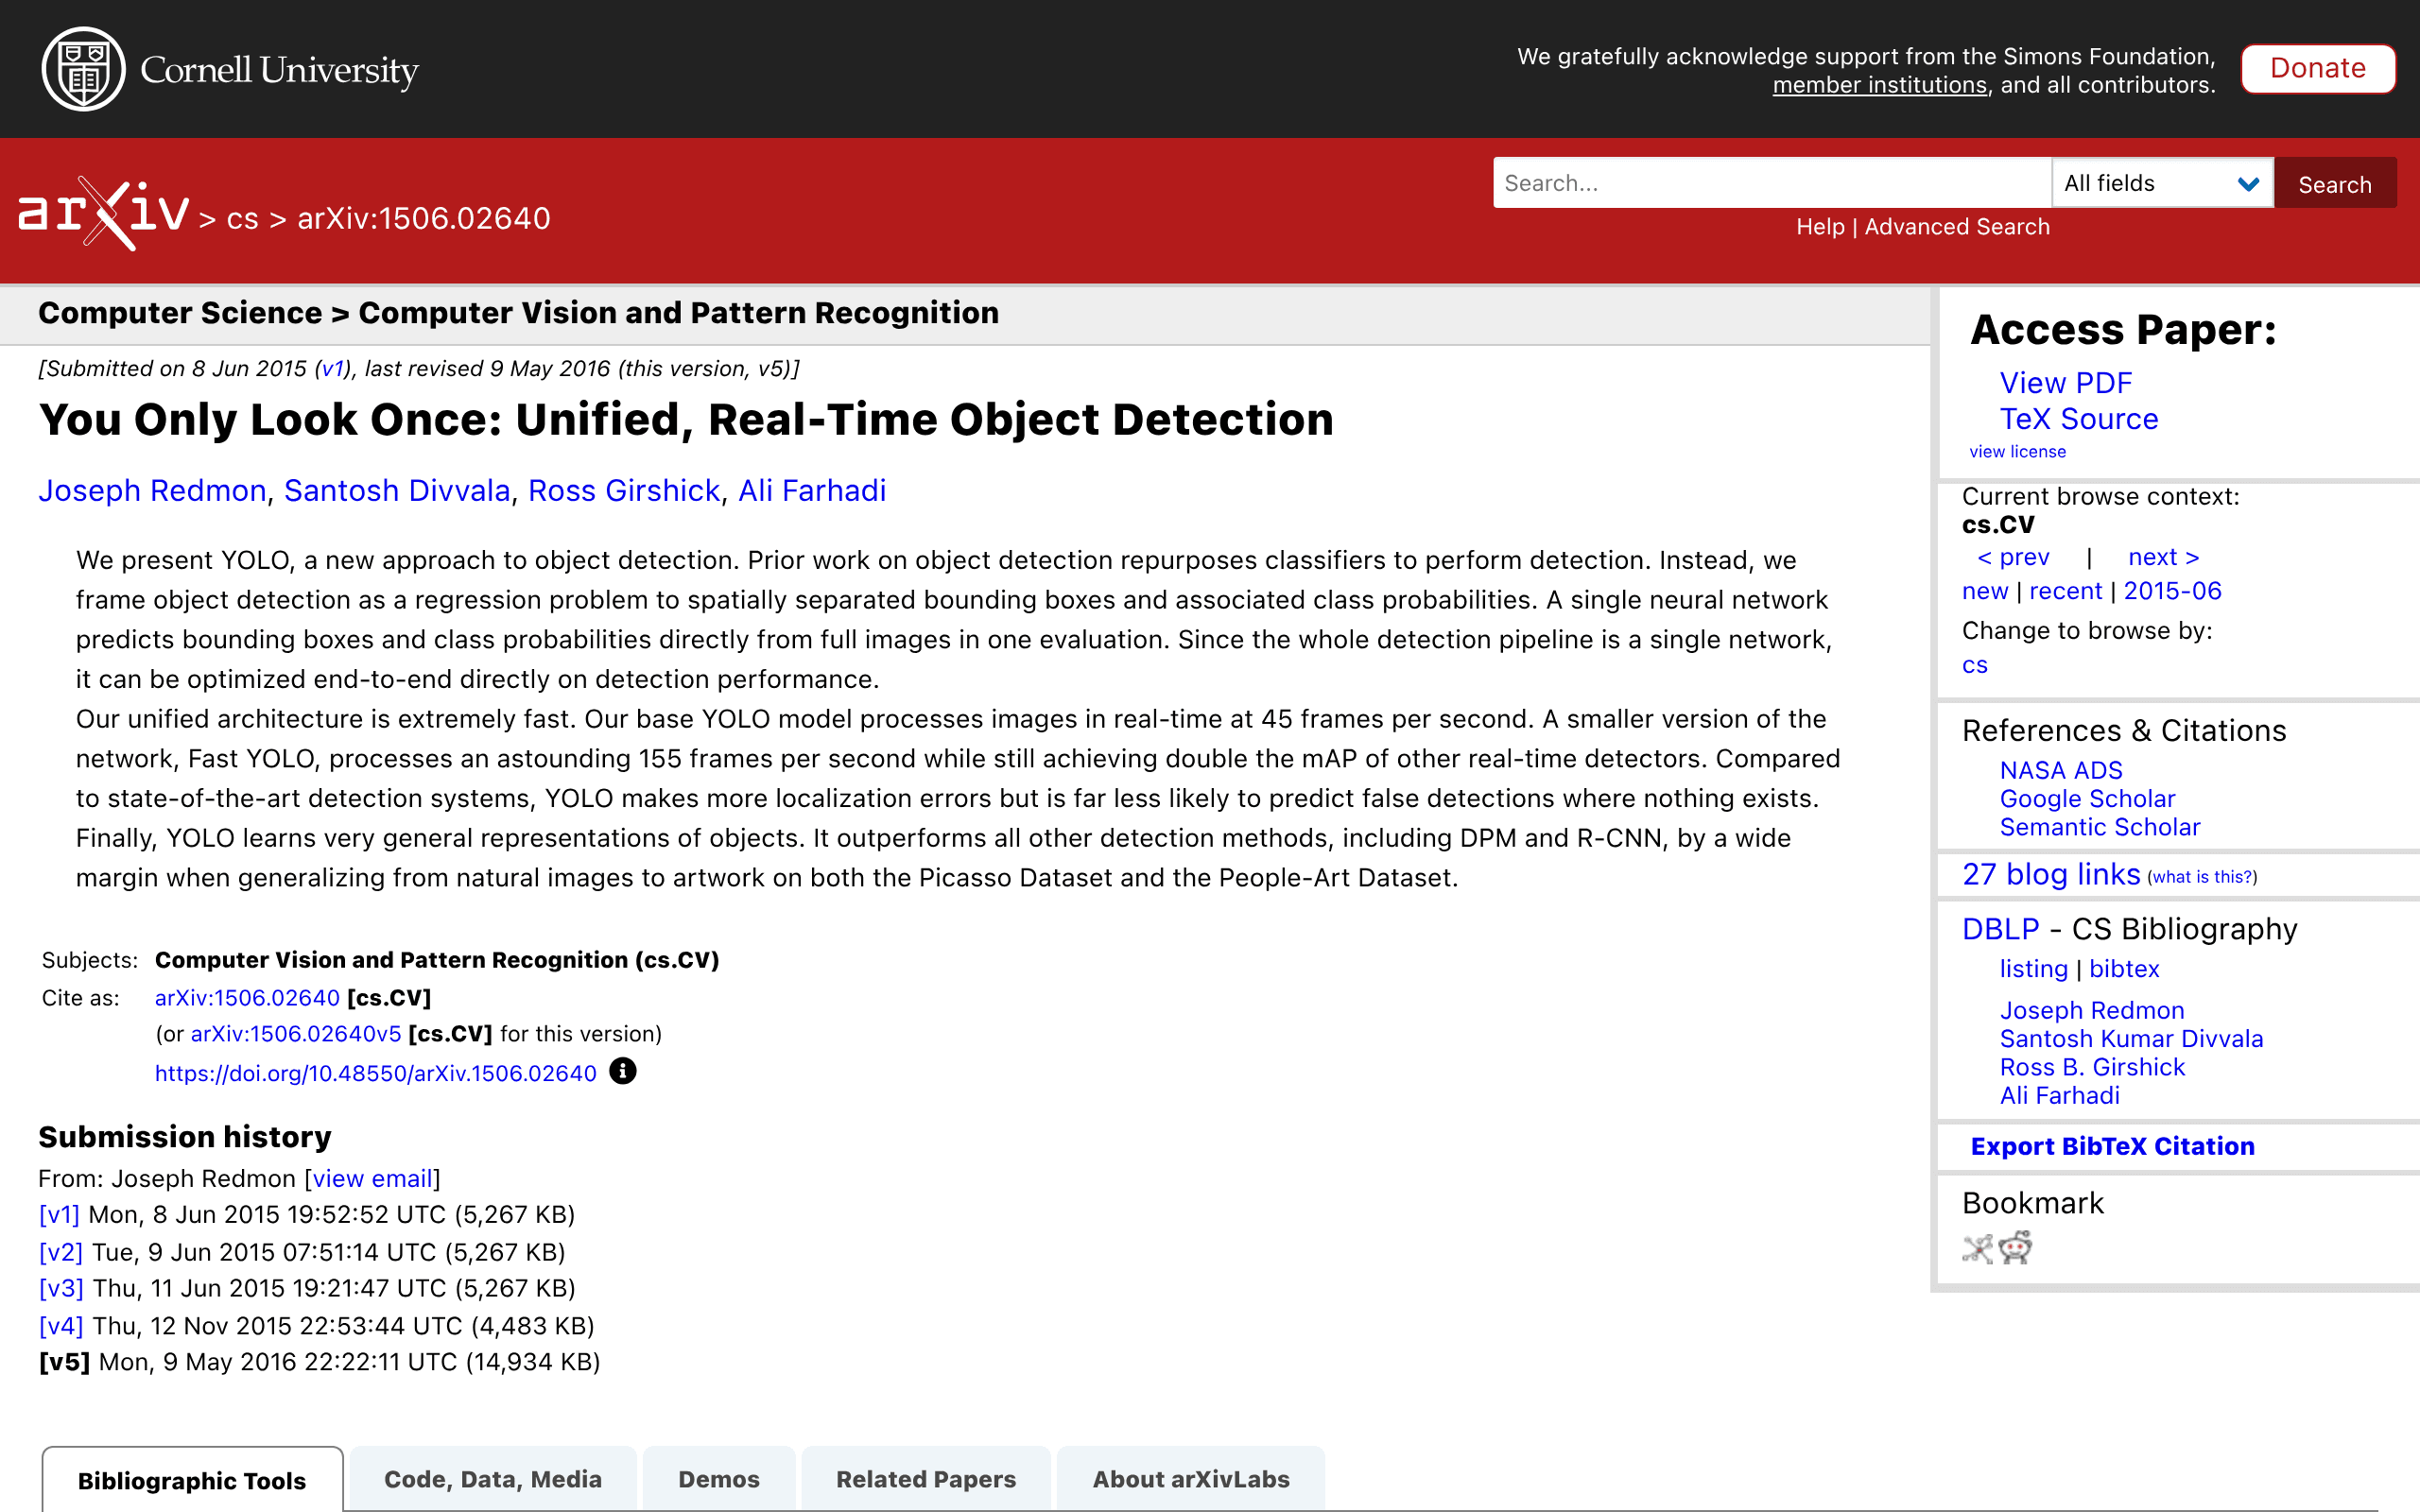Open Google Scholar citations

pyautogui.click(x=2087, y=799)
